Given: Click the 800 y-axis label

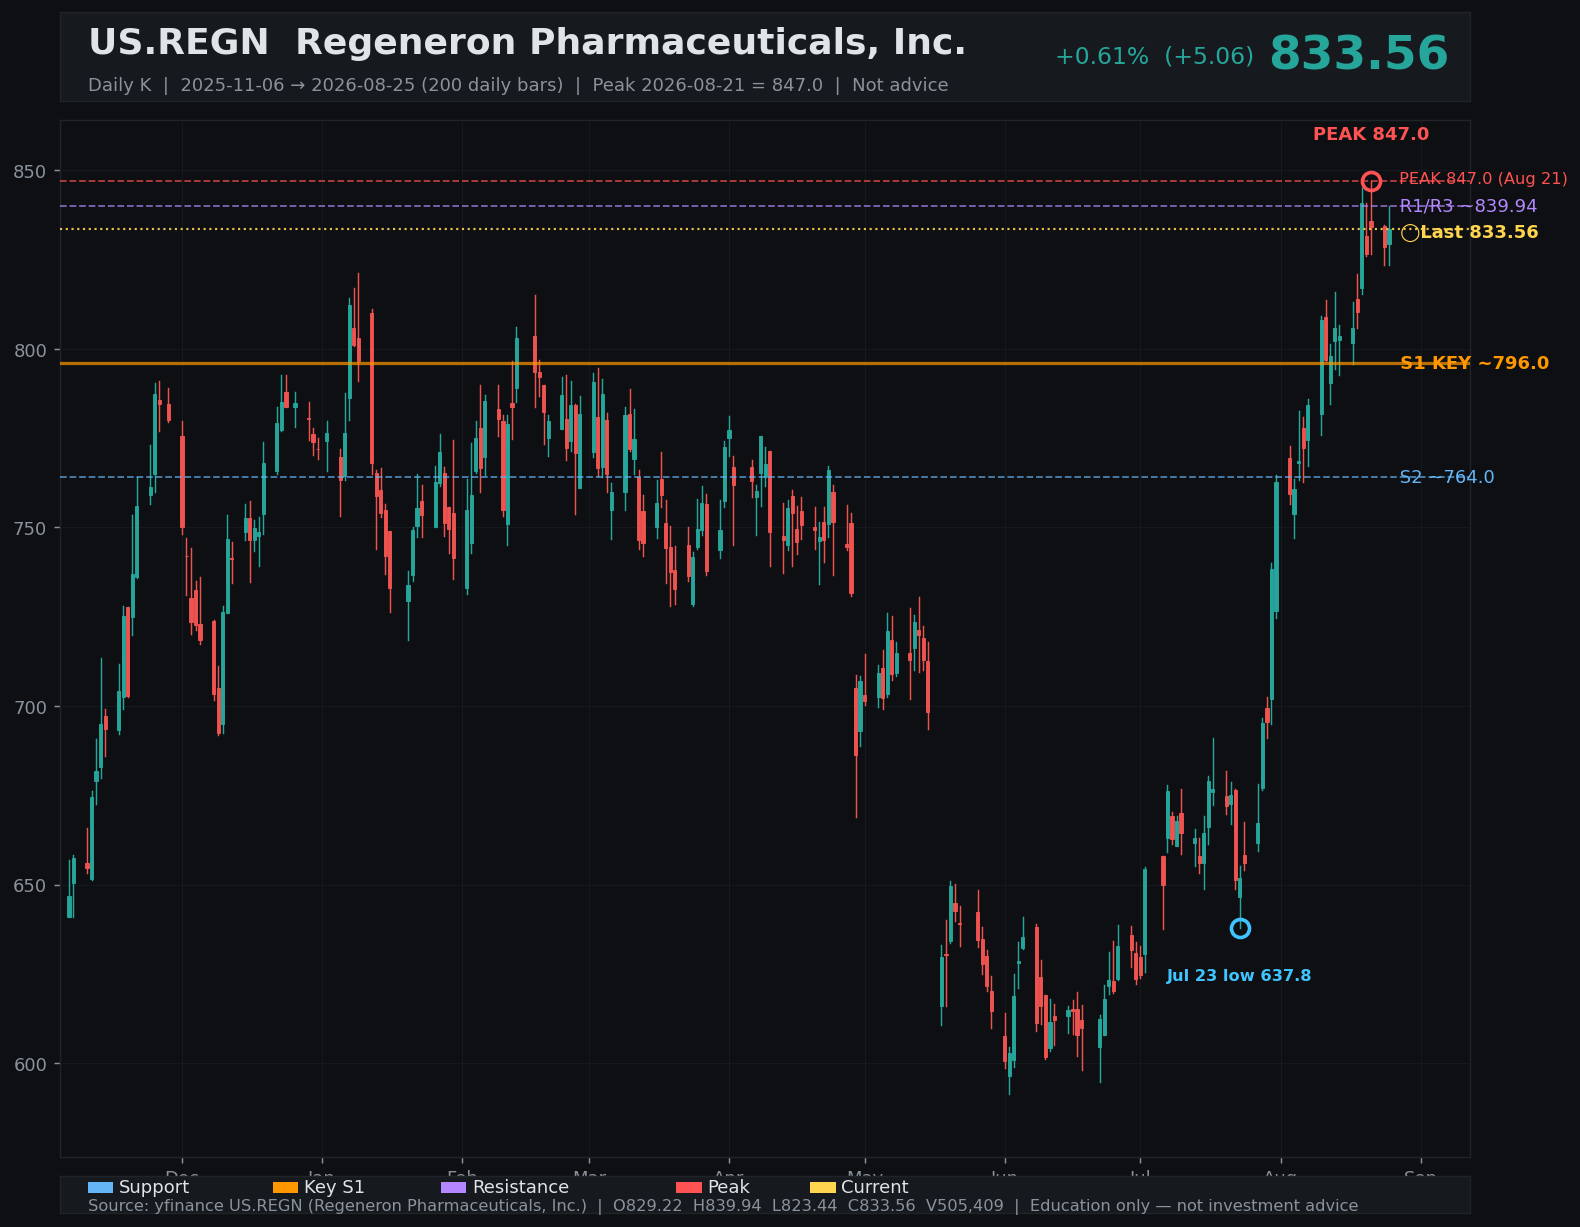Looking at the screenshot, I should click(x=30, y=350).
